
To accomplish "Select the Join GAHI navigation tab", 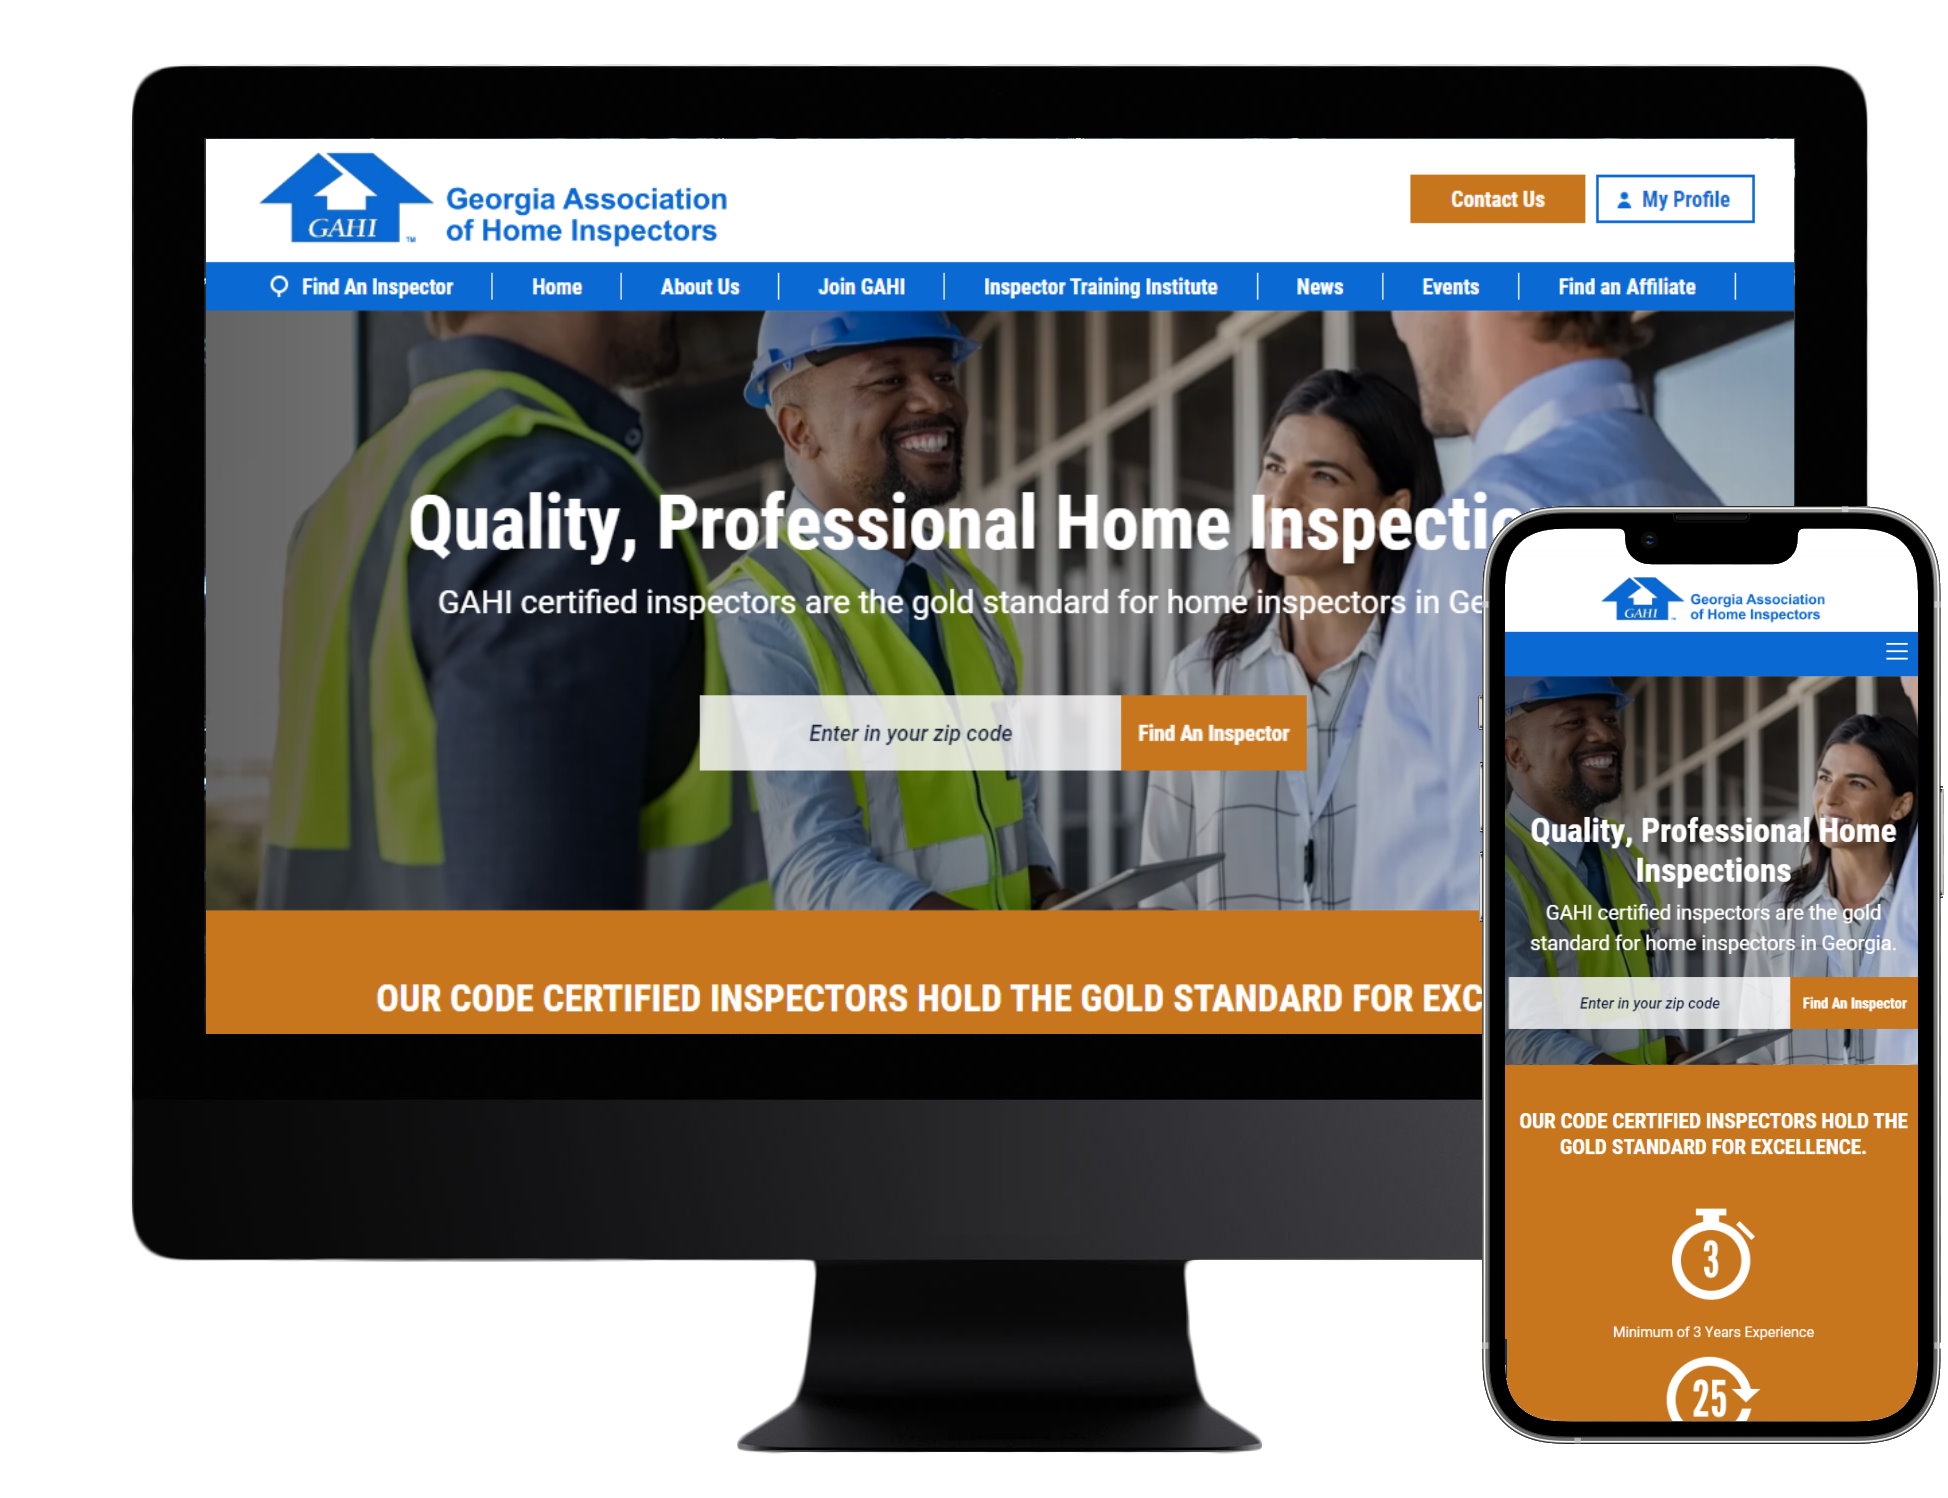I will [858, 286].
